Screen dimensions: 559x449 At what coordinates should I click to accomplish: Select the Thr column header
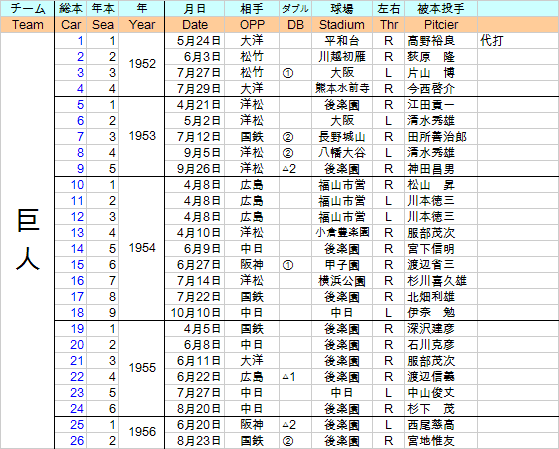[389, 25]
